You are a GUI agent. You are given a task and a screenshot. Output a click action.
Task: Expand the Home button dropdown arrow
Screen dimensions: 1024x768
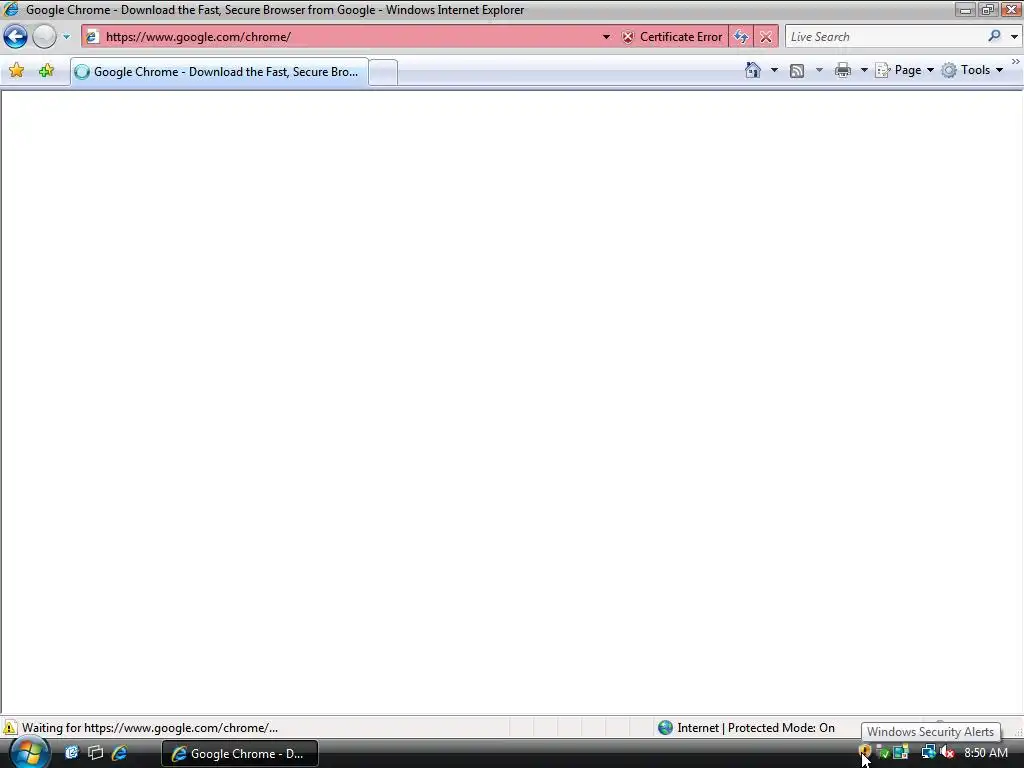coord(775,70)
